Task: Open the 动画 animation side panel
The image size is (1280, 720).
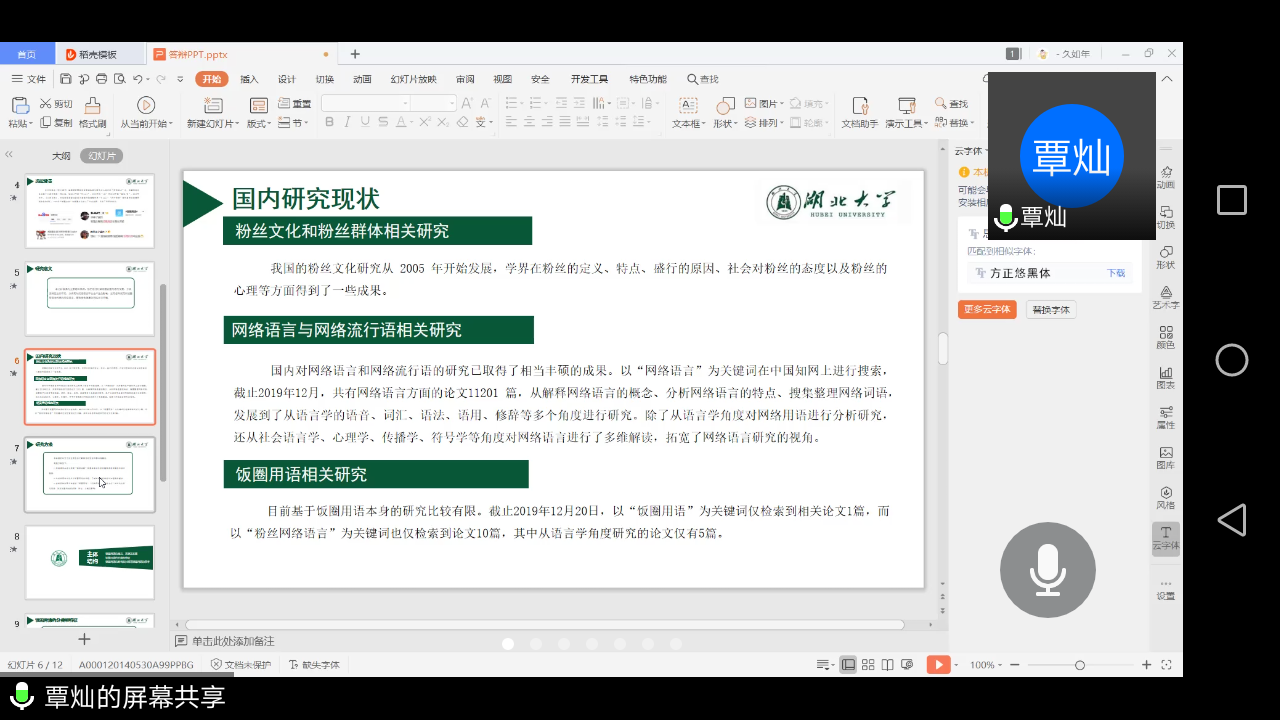Action: click(1166, 178)
